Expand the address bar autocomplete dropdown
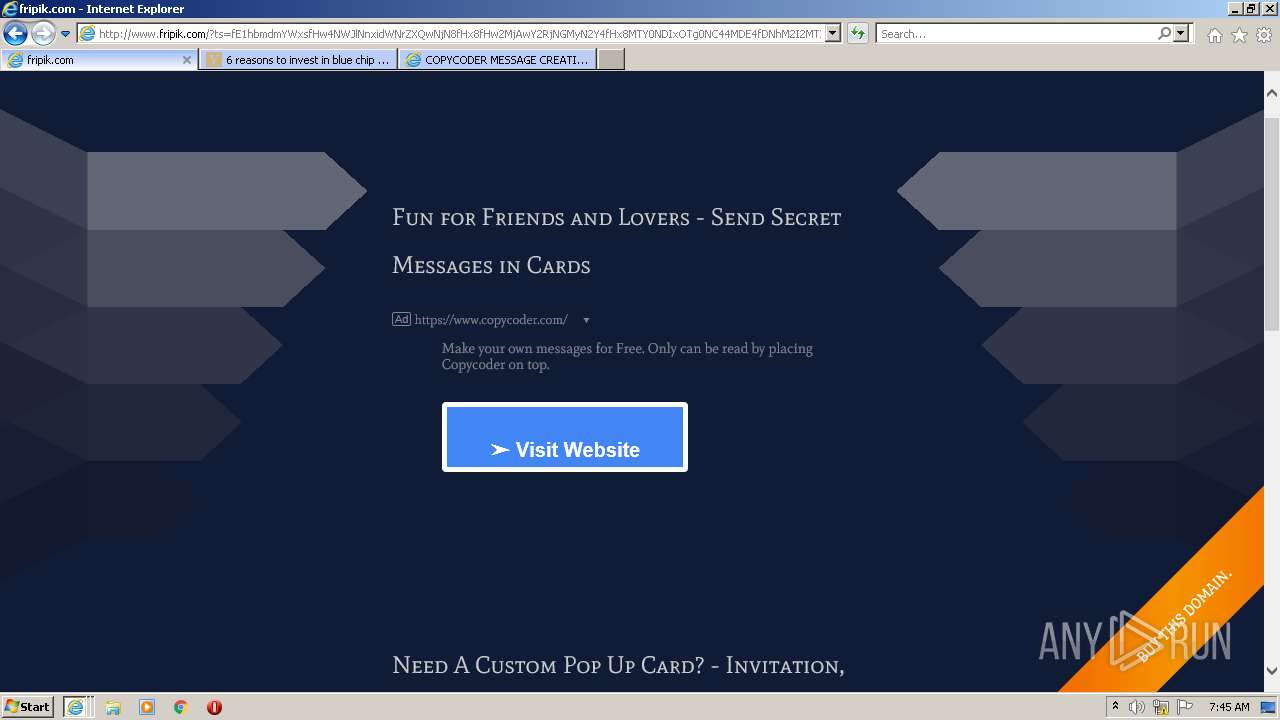The image size is (1280, 720). coord(833,34)
